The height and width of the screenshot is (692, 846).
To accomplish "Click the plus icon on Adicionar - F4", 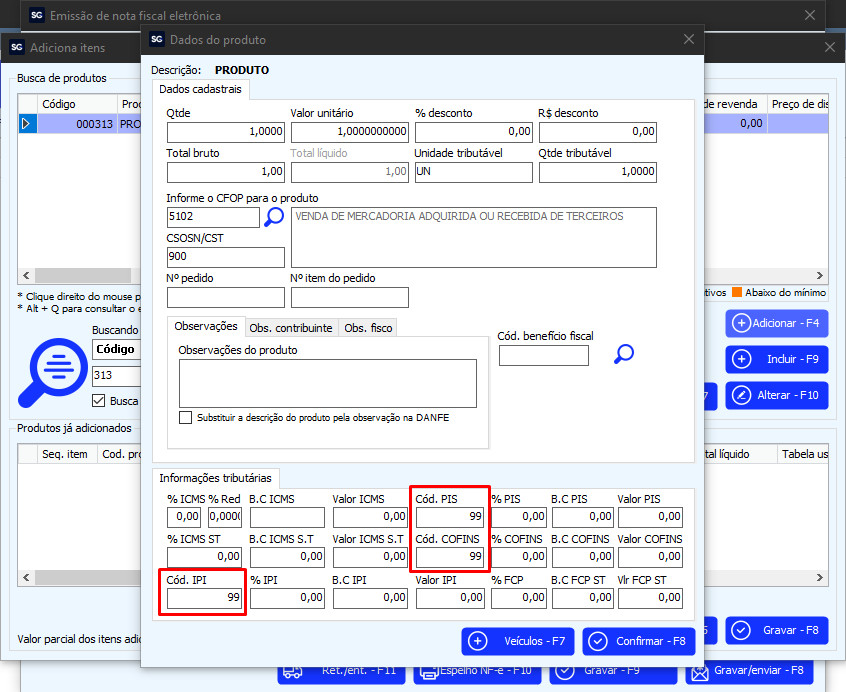I will coord(741,323).
